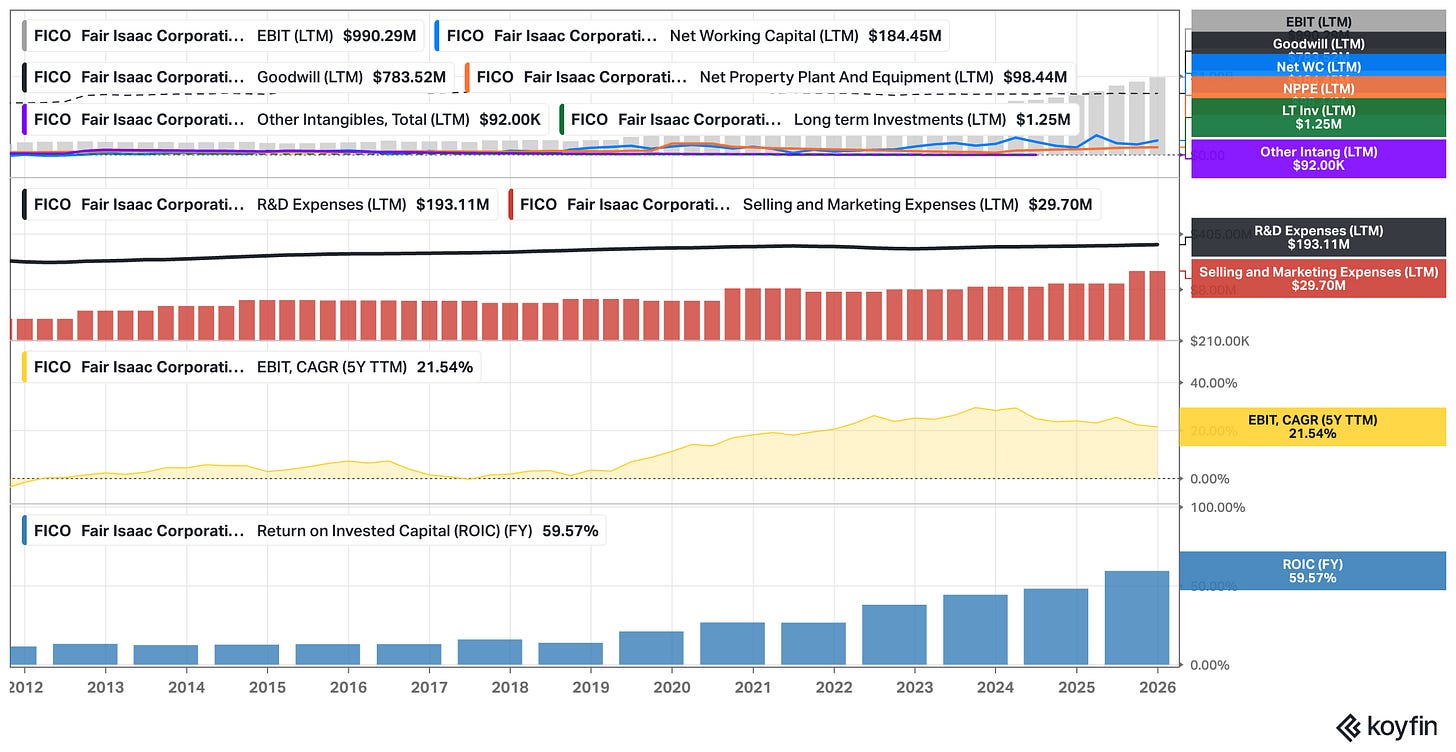Select the $29.70M value in Selling and Marketing legend
The height and width of the screenshot is (752, 1456).
tap(1060, 204)
